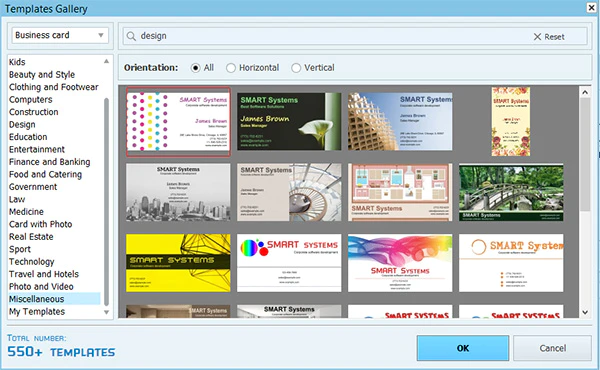Choose the garden bridge photo template
The width and height of the screenshot is (600, 370).
pyautogui.click(x=511, y=192)
